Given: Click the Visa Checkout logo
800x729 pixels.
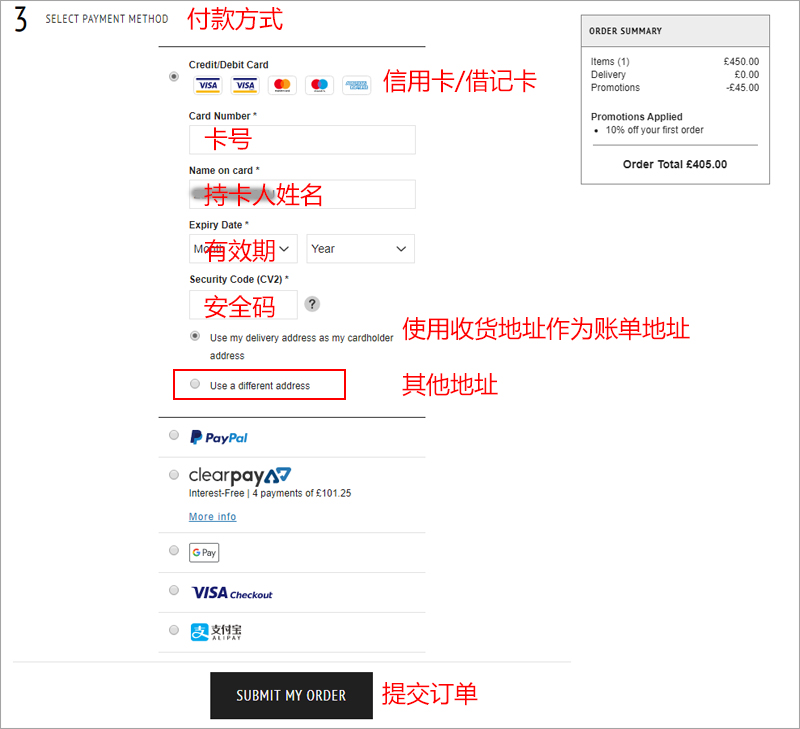Looking at the screenshot, I should tap(232, 593).
